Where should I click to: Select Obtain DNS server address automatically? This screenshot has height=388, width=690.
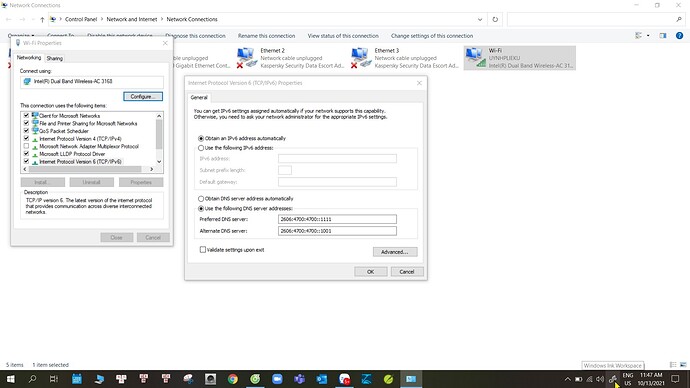[201, 198]
